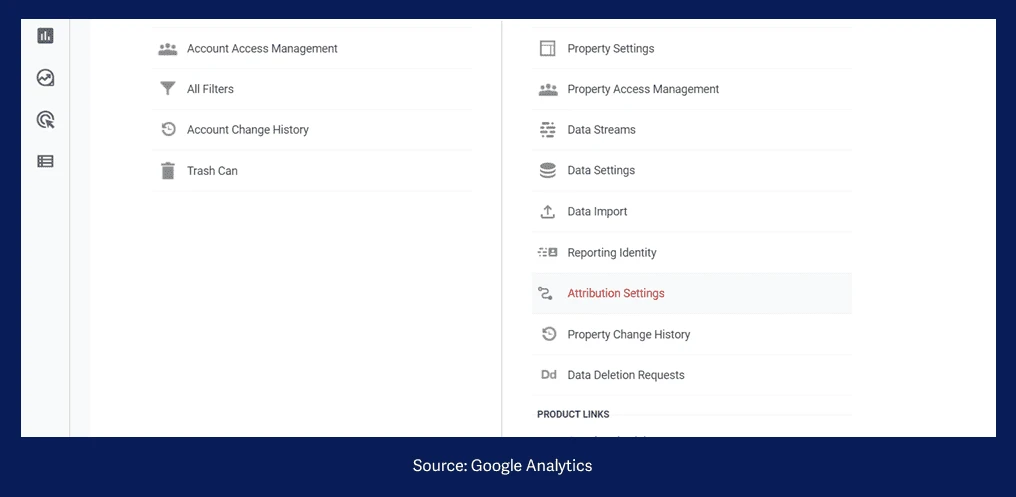Click the Data Streams icon
The image size is (1016, 497).
click(547, 130)
